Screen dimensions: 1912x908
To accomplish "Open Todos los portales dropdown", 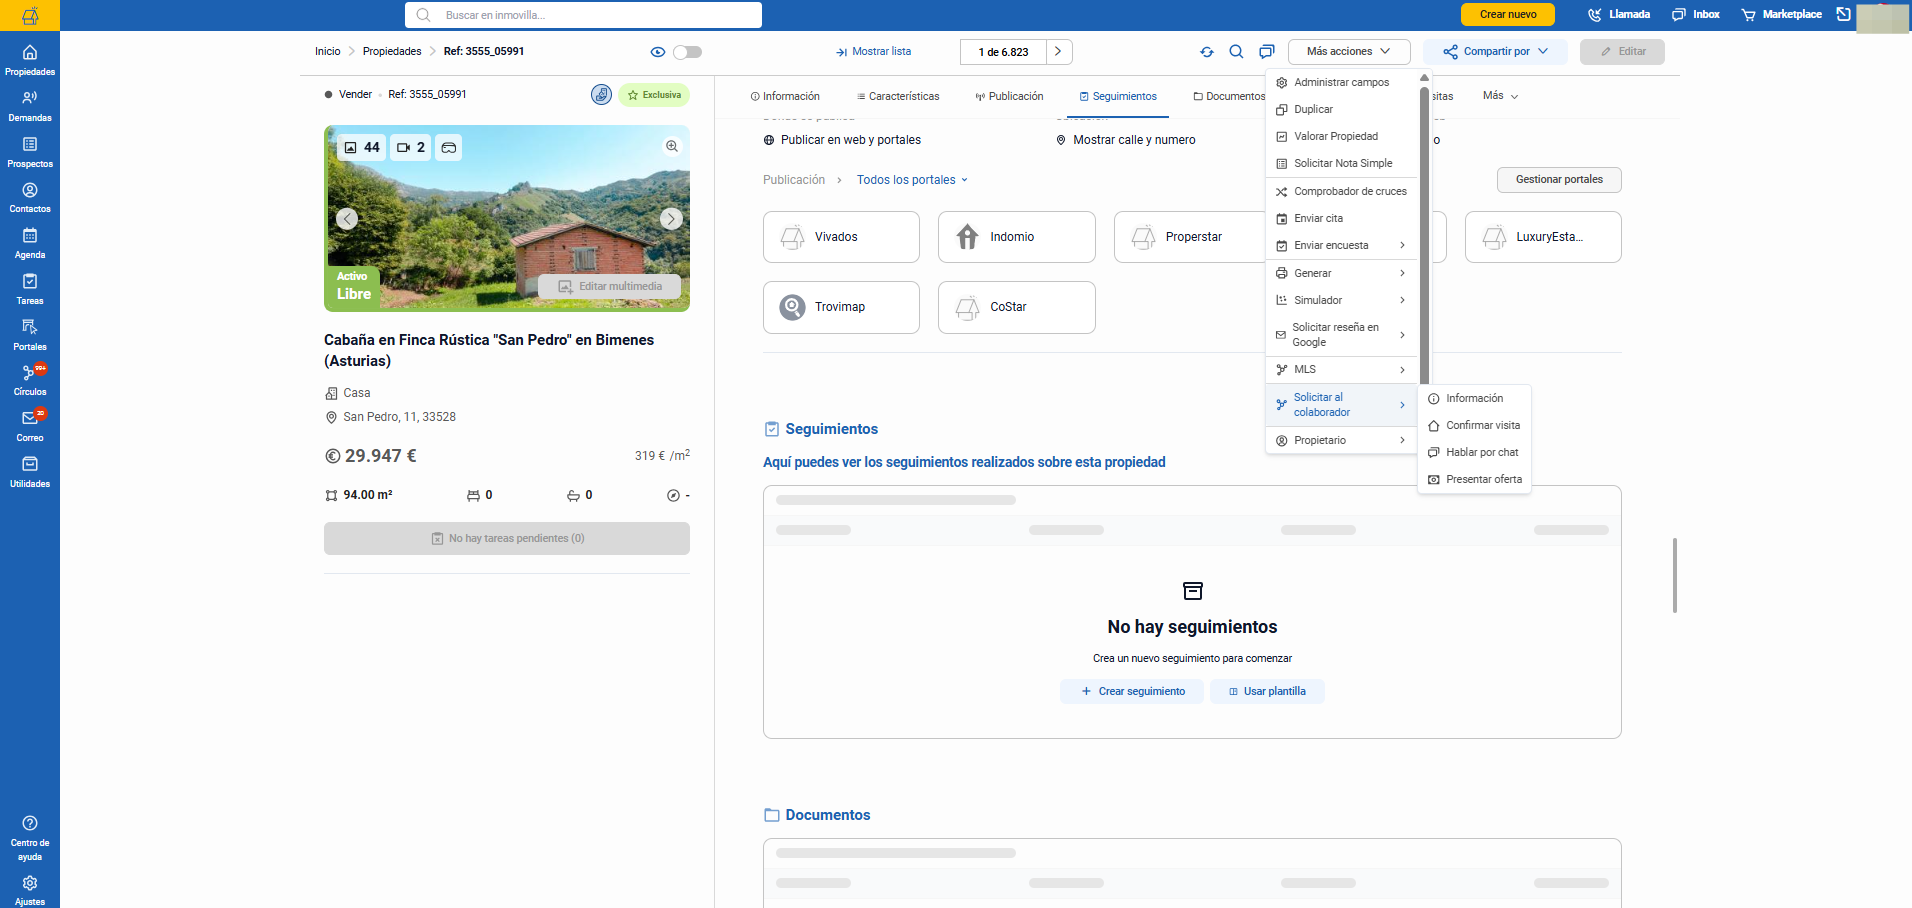I will click(x=912, y=180).
